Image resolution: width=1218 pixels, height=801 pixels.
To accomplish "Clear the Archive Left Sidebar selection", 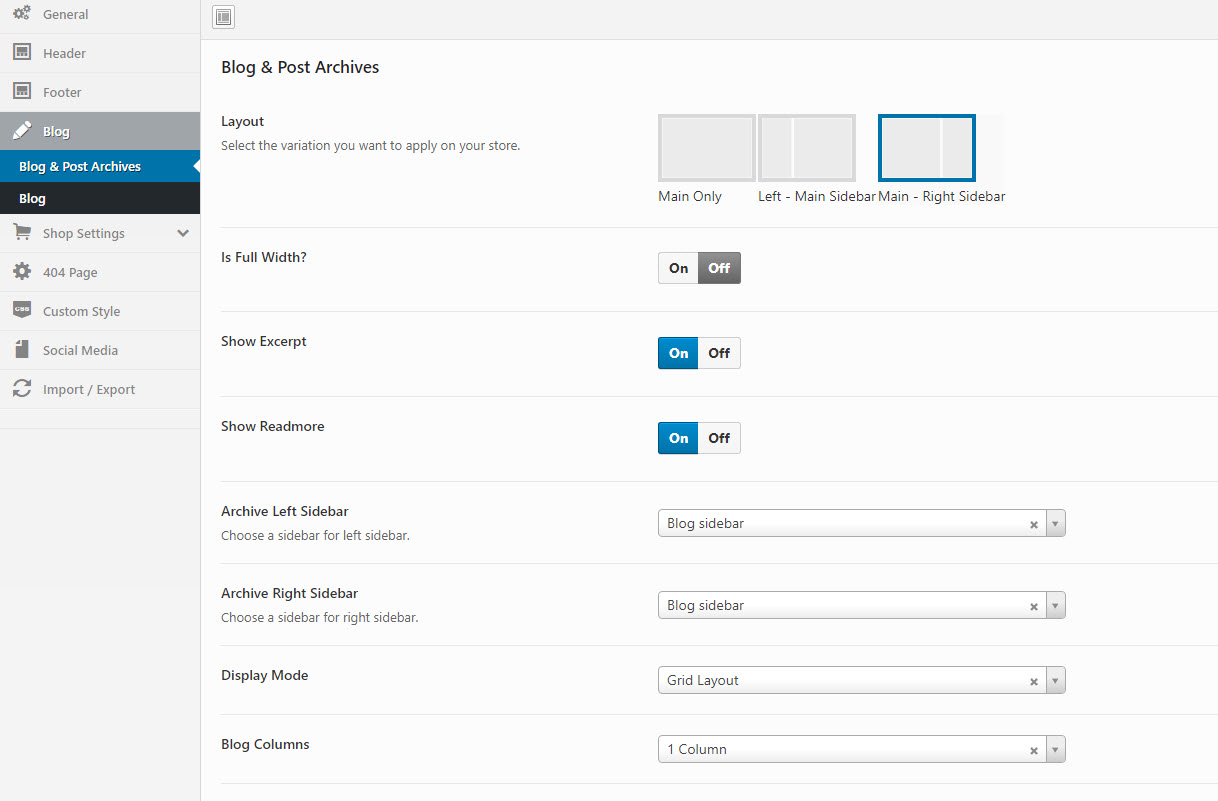I will click(1034, 524).
